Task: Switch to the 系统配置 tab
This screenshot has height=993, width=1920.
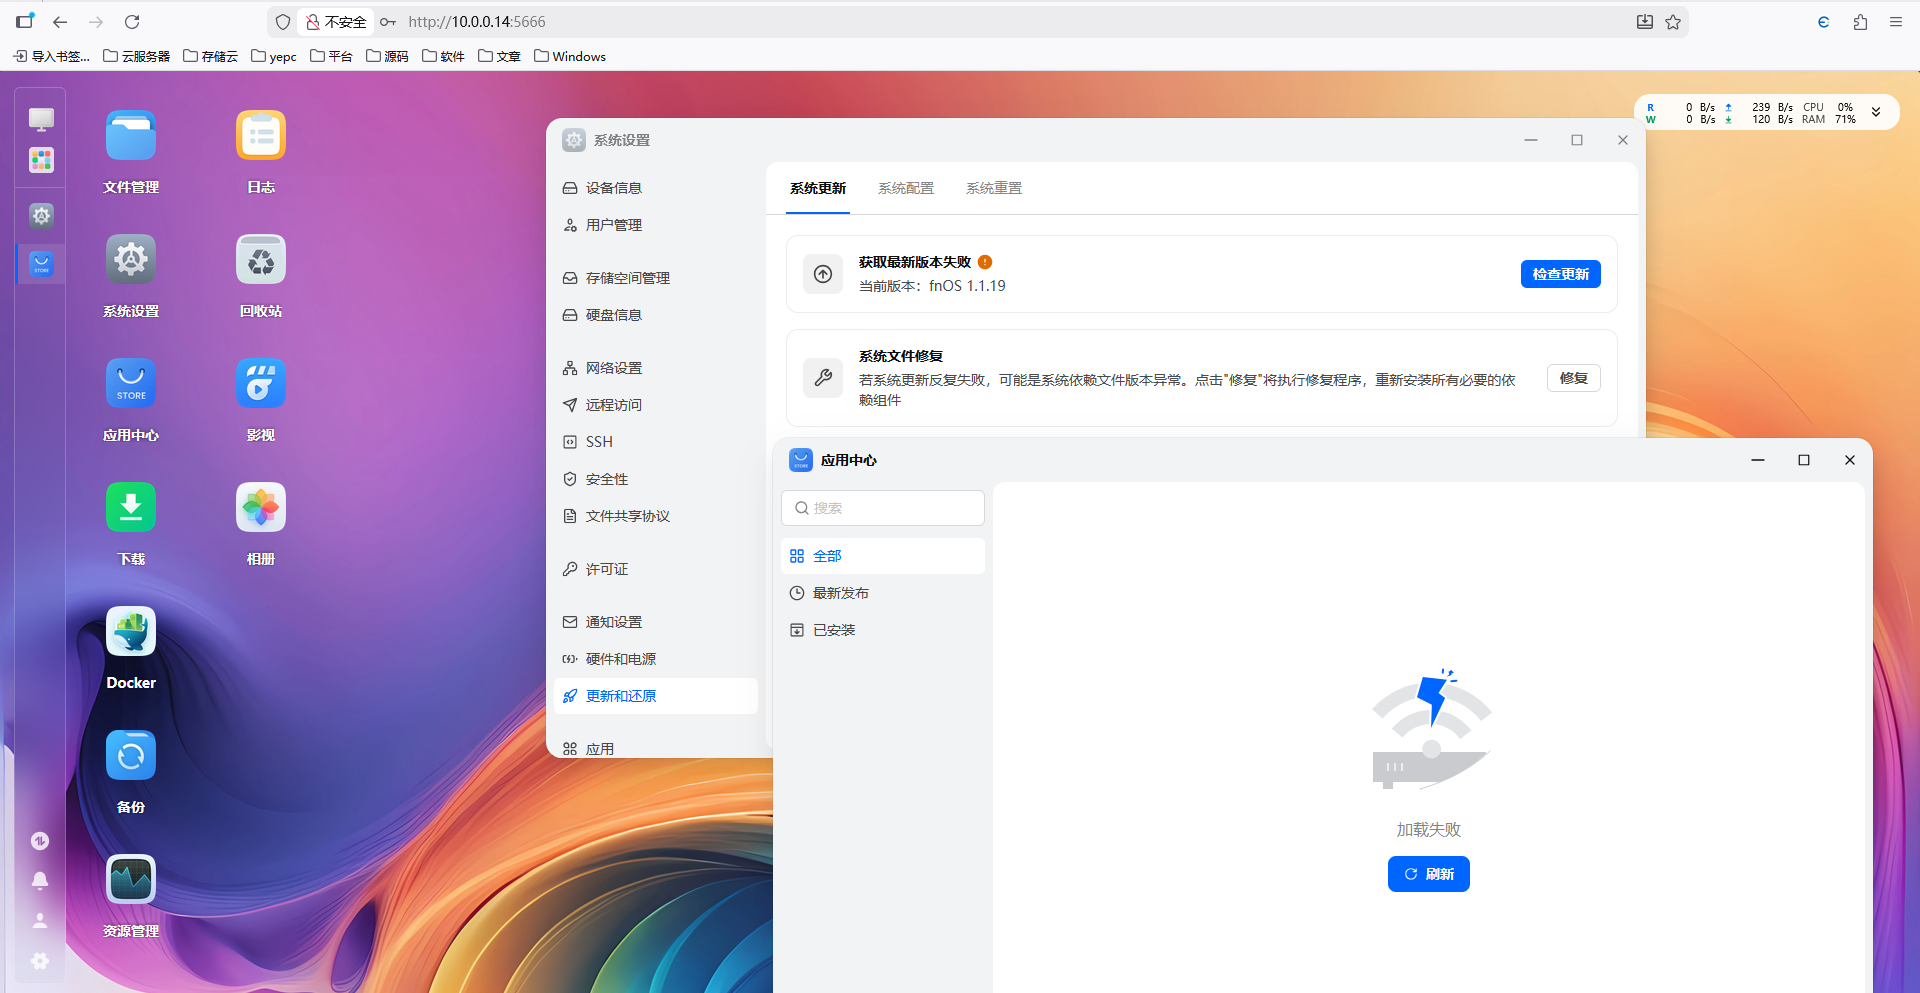Action: coord(906,188)
